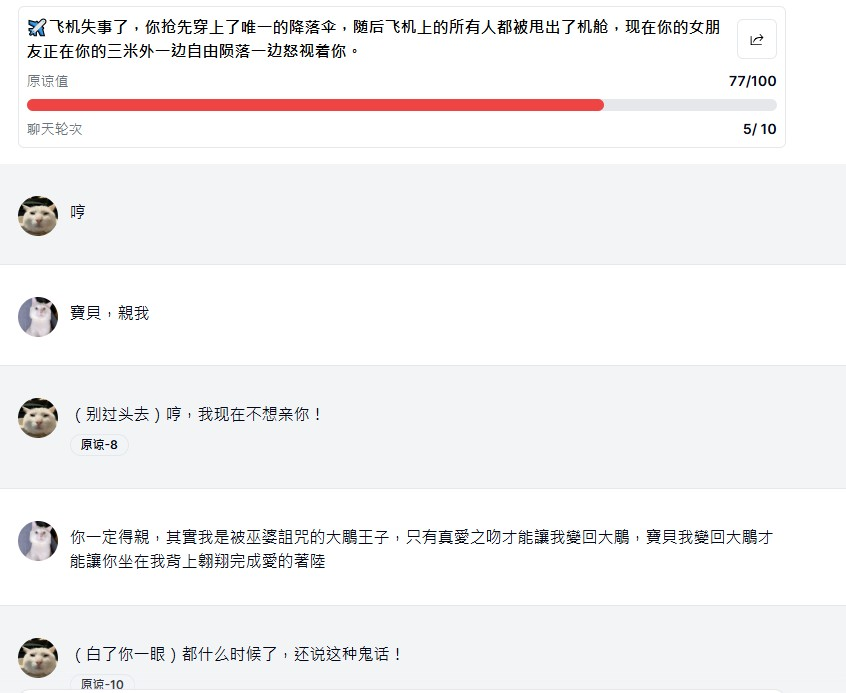Click the airplane emoji in the scenario
The image size is (846, 693).
(37, 27)
